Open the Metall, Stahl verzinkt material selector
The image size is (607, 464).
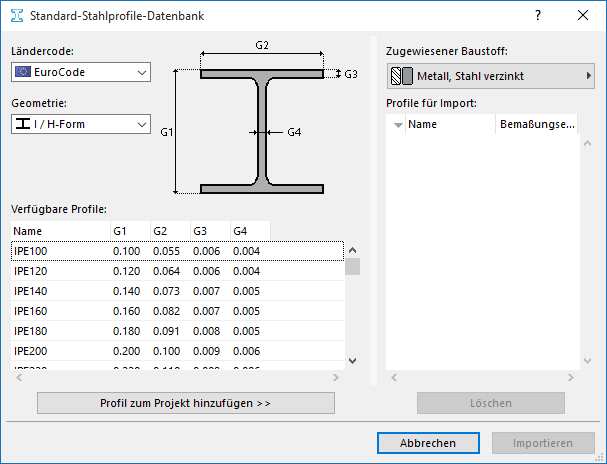[x=490, y=76]
